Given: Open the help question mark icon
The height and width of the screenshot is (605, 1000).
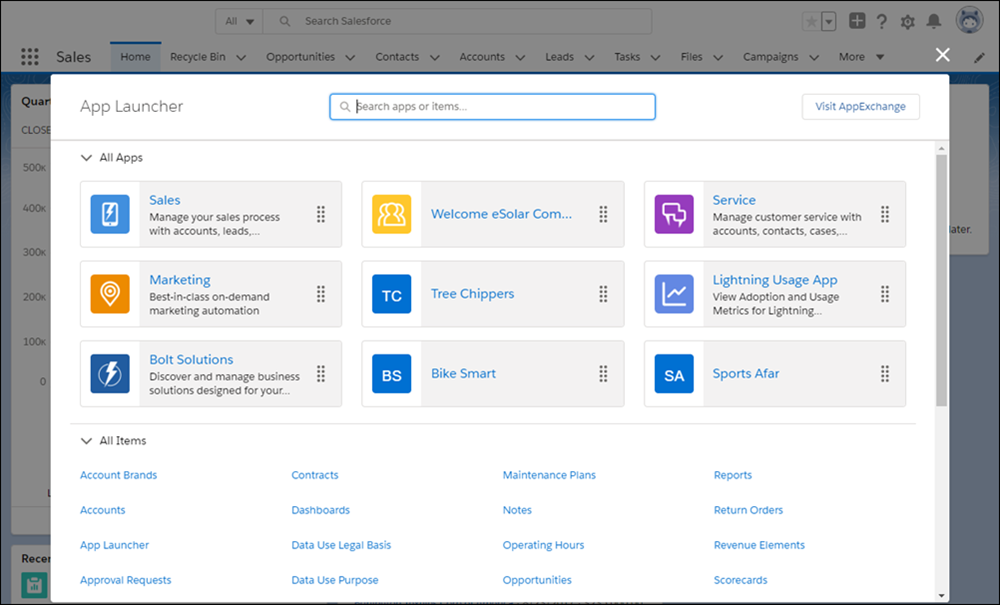Looking at the screenshot, I should (x=881, y=20).
